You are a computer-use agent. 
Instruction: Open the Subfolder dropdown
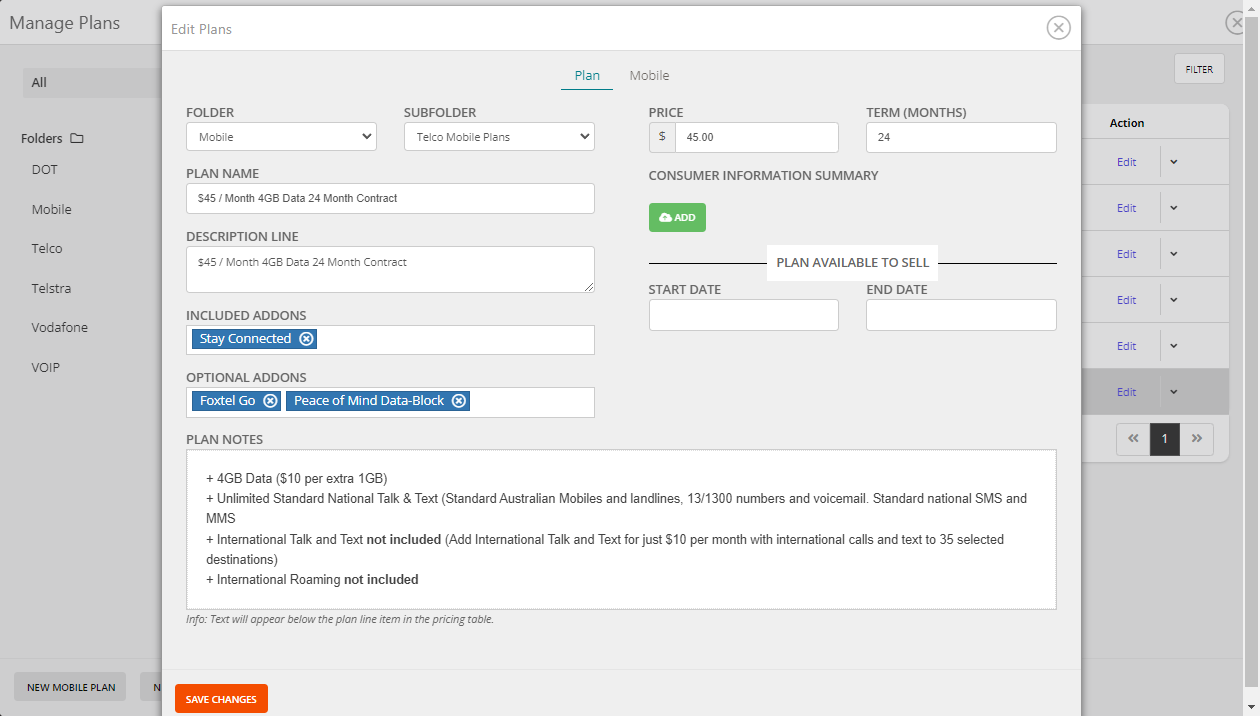(499, 137)
